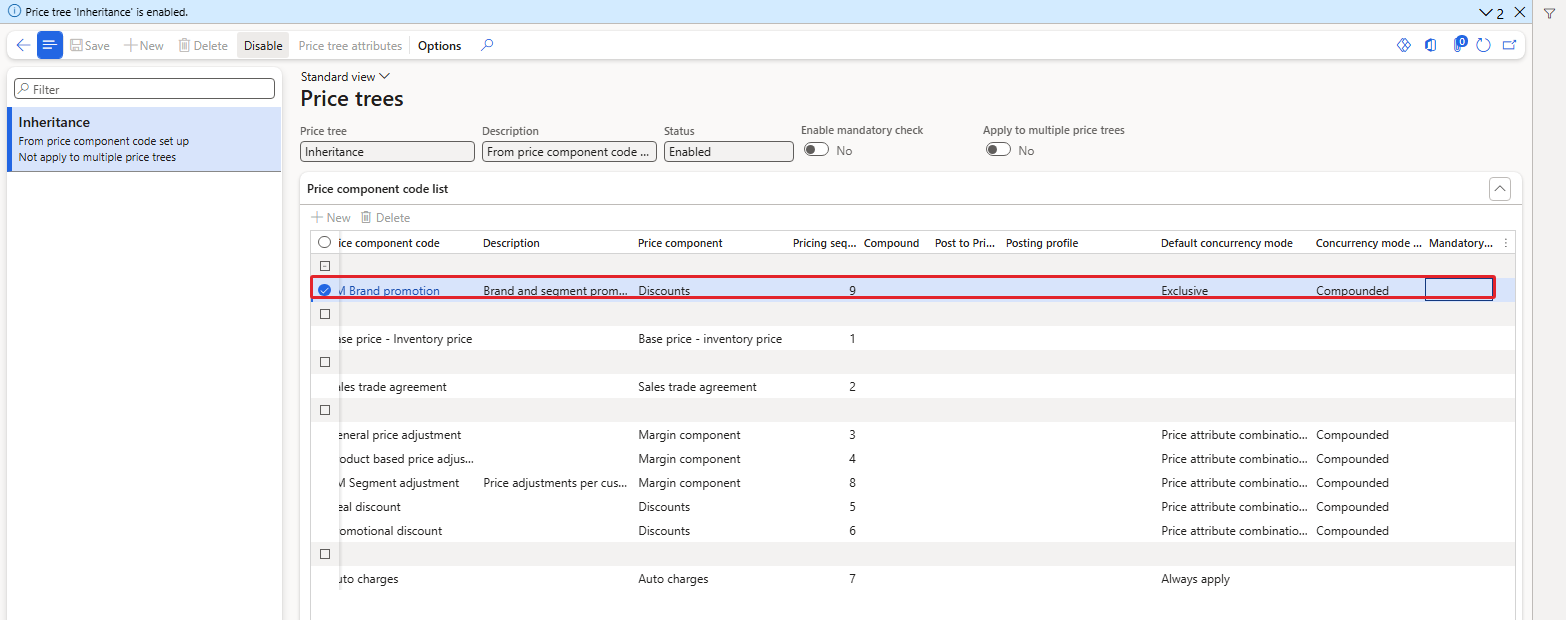Click into the Filter search box
Viewport: 1566px width, 620px height.
[144, 89]
